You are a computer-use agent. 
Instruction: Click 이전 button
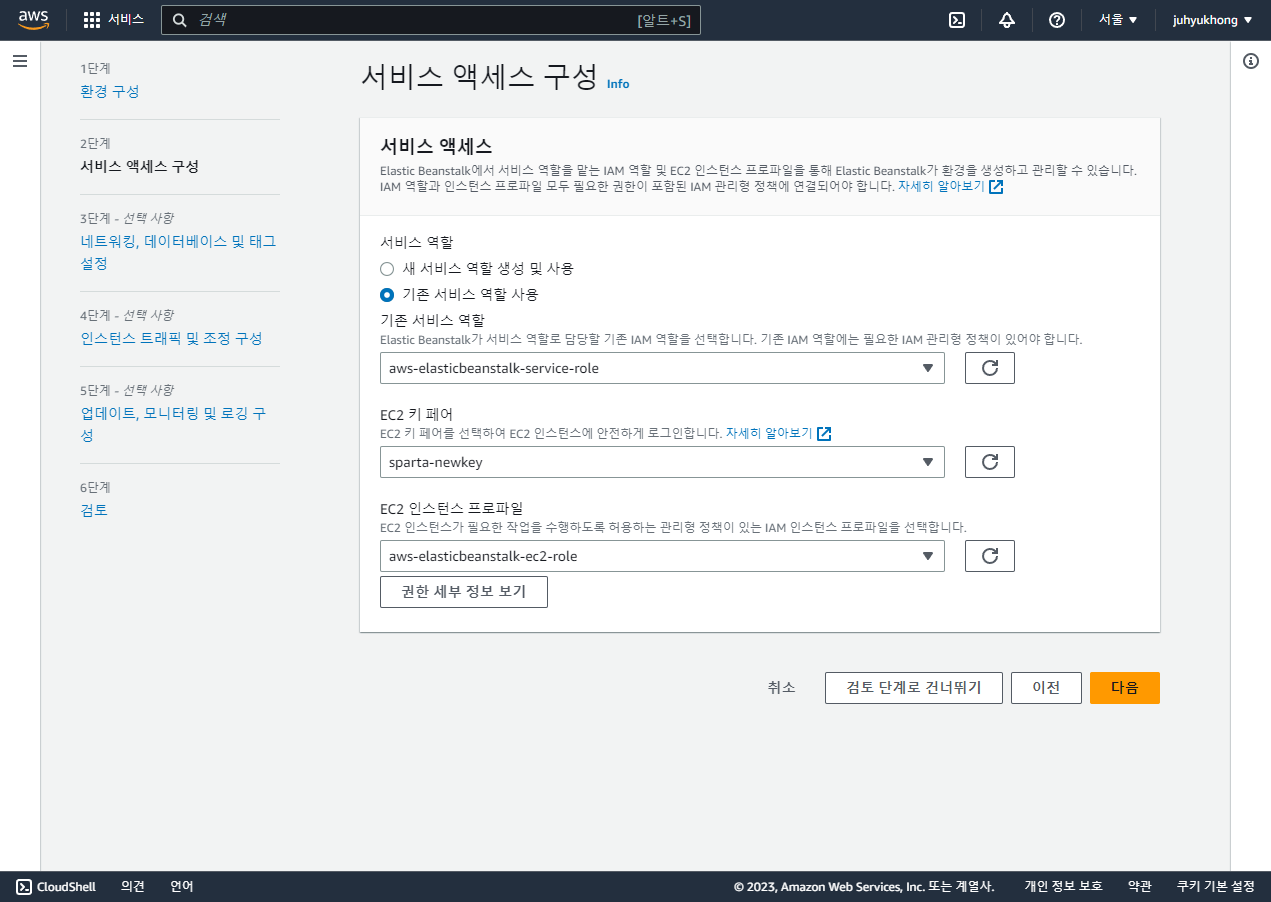[x=1046, y=688]
